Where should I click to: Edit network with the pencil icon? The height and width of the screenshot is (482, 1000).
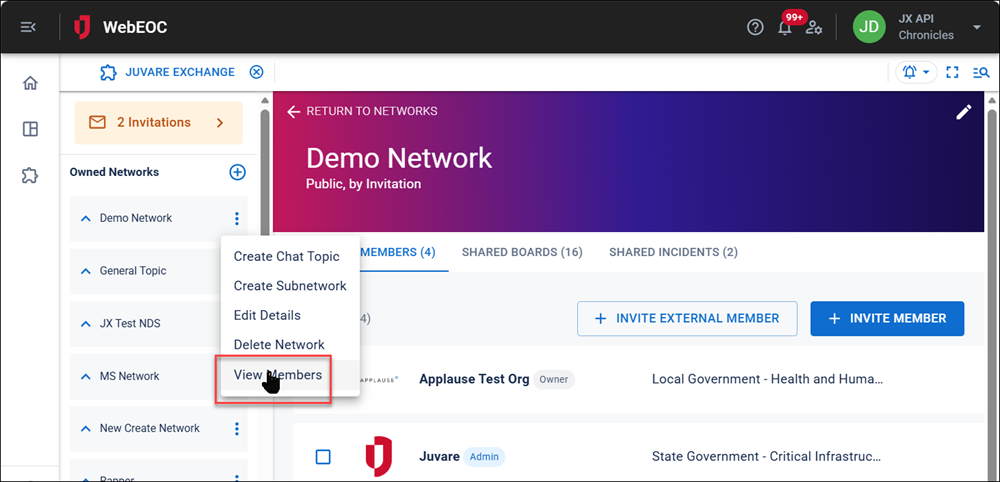pyautogui.click(x=964, y=112)
